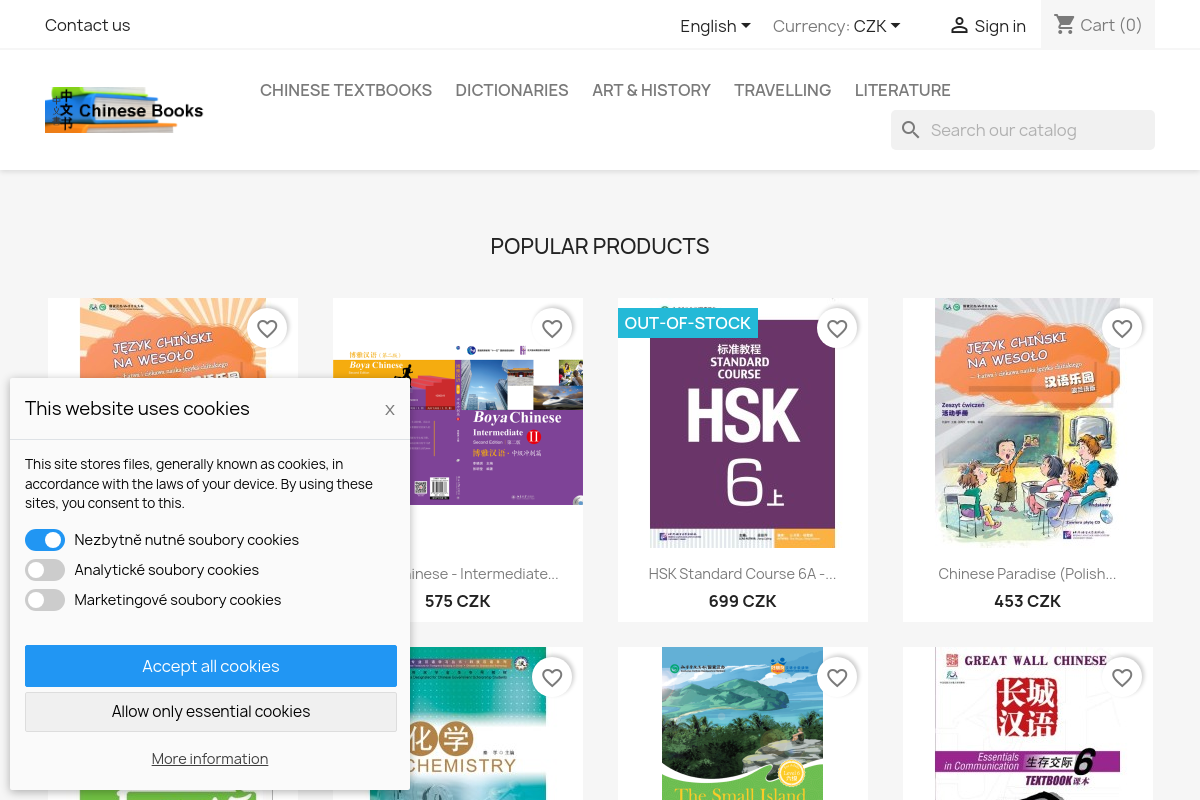Click the Sign in person icon
The height and width of the screenshot is (800, 1200).
point(959,26)
